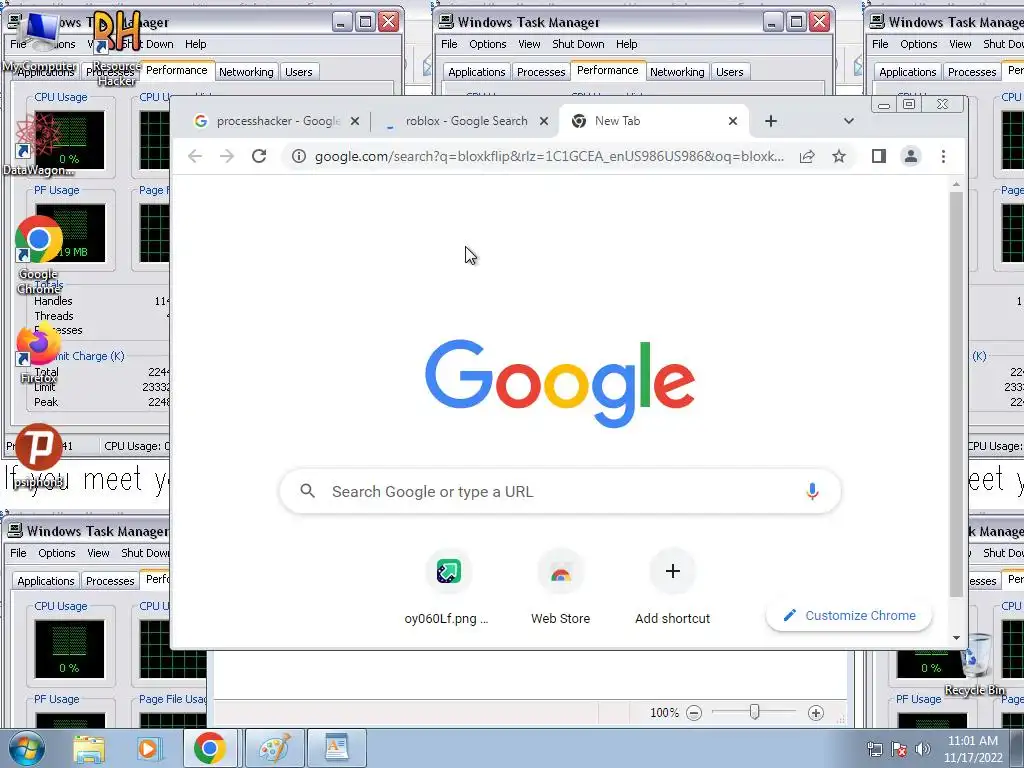Open Chrome three-dot menu
Viewport: 1024px width, 768px height.
pyautogui.click(x=943, y=156)
